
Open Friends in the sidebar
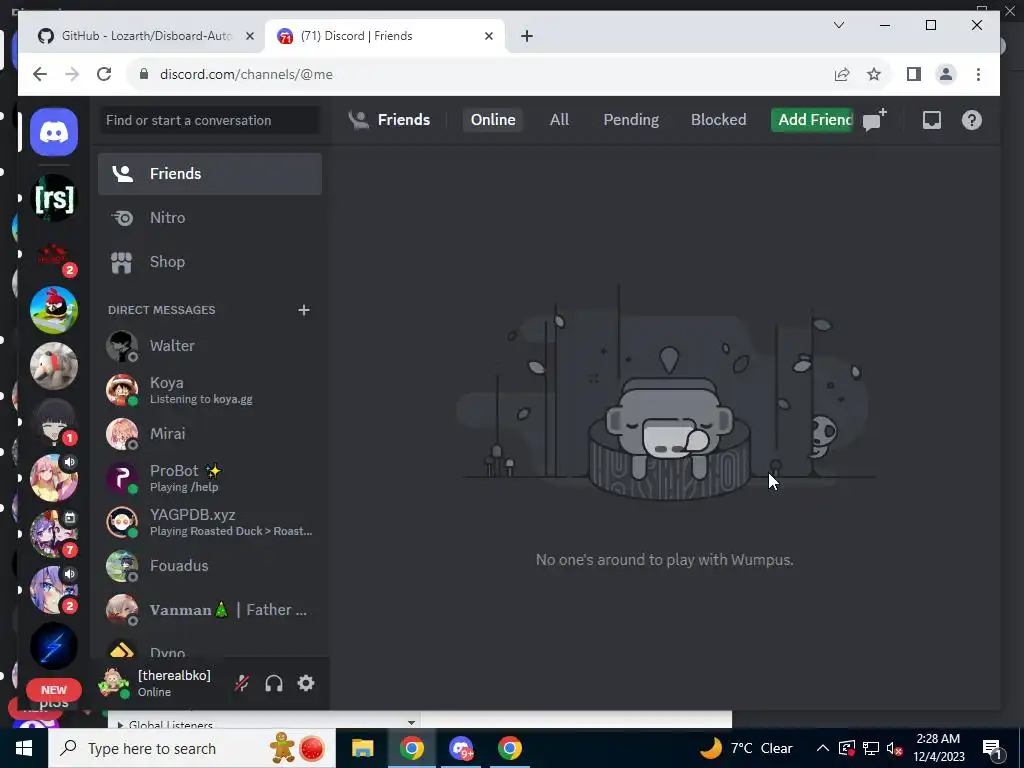210,174
